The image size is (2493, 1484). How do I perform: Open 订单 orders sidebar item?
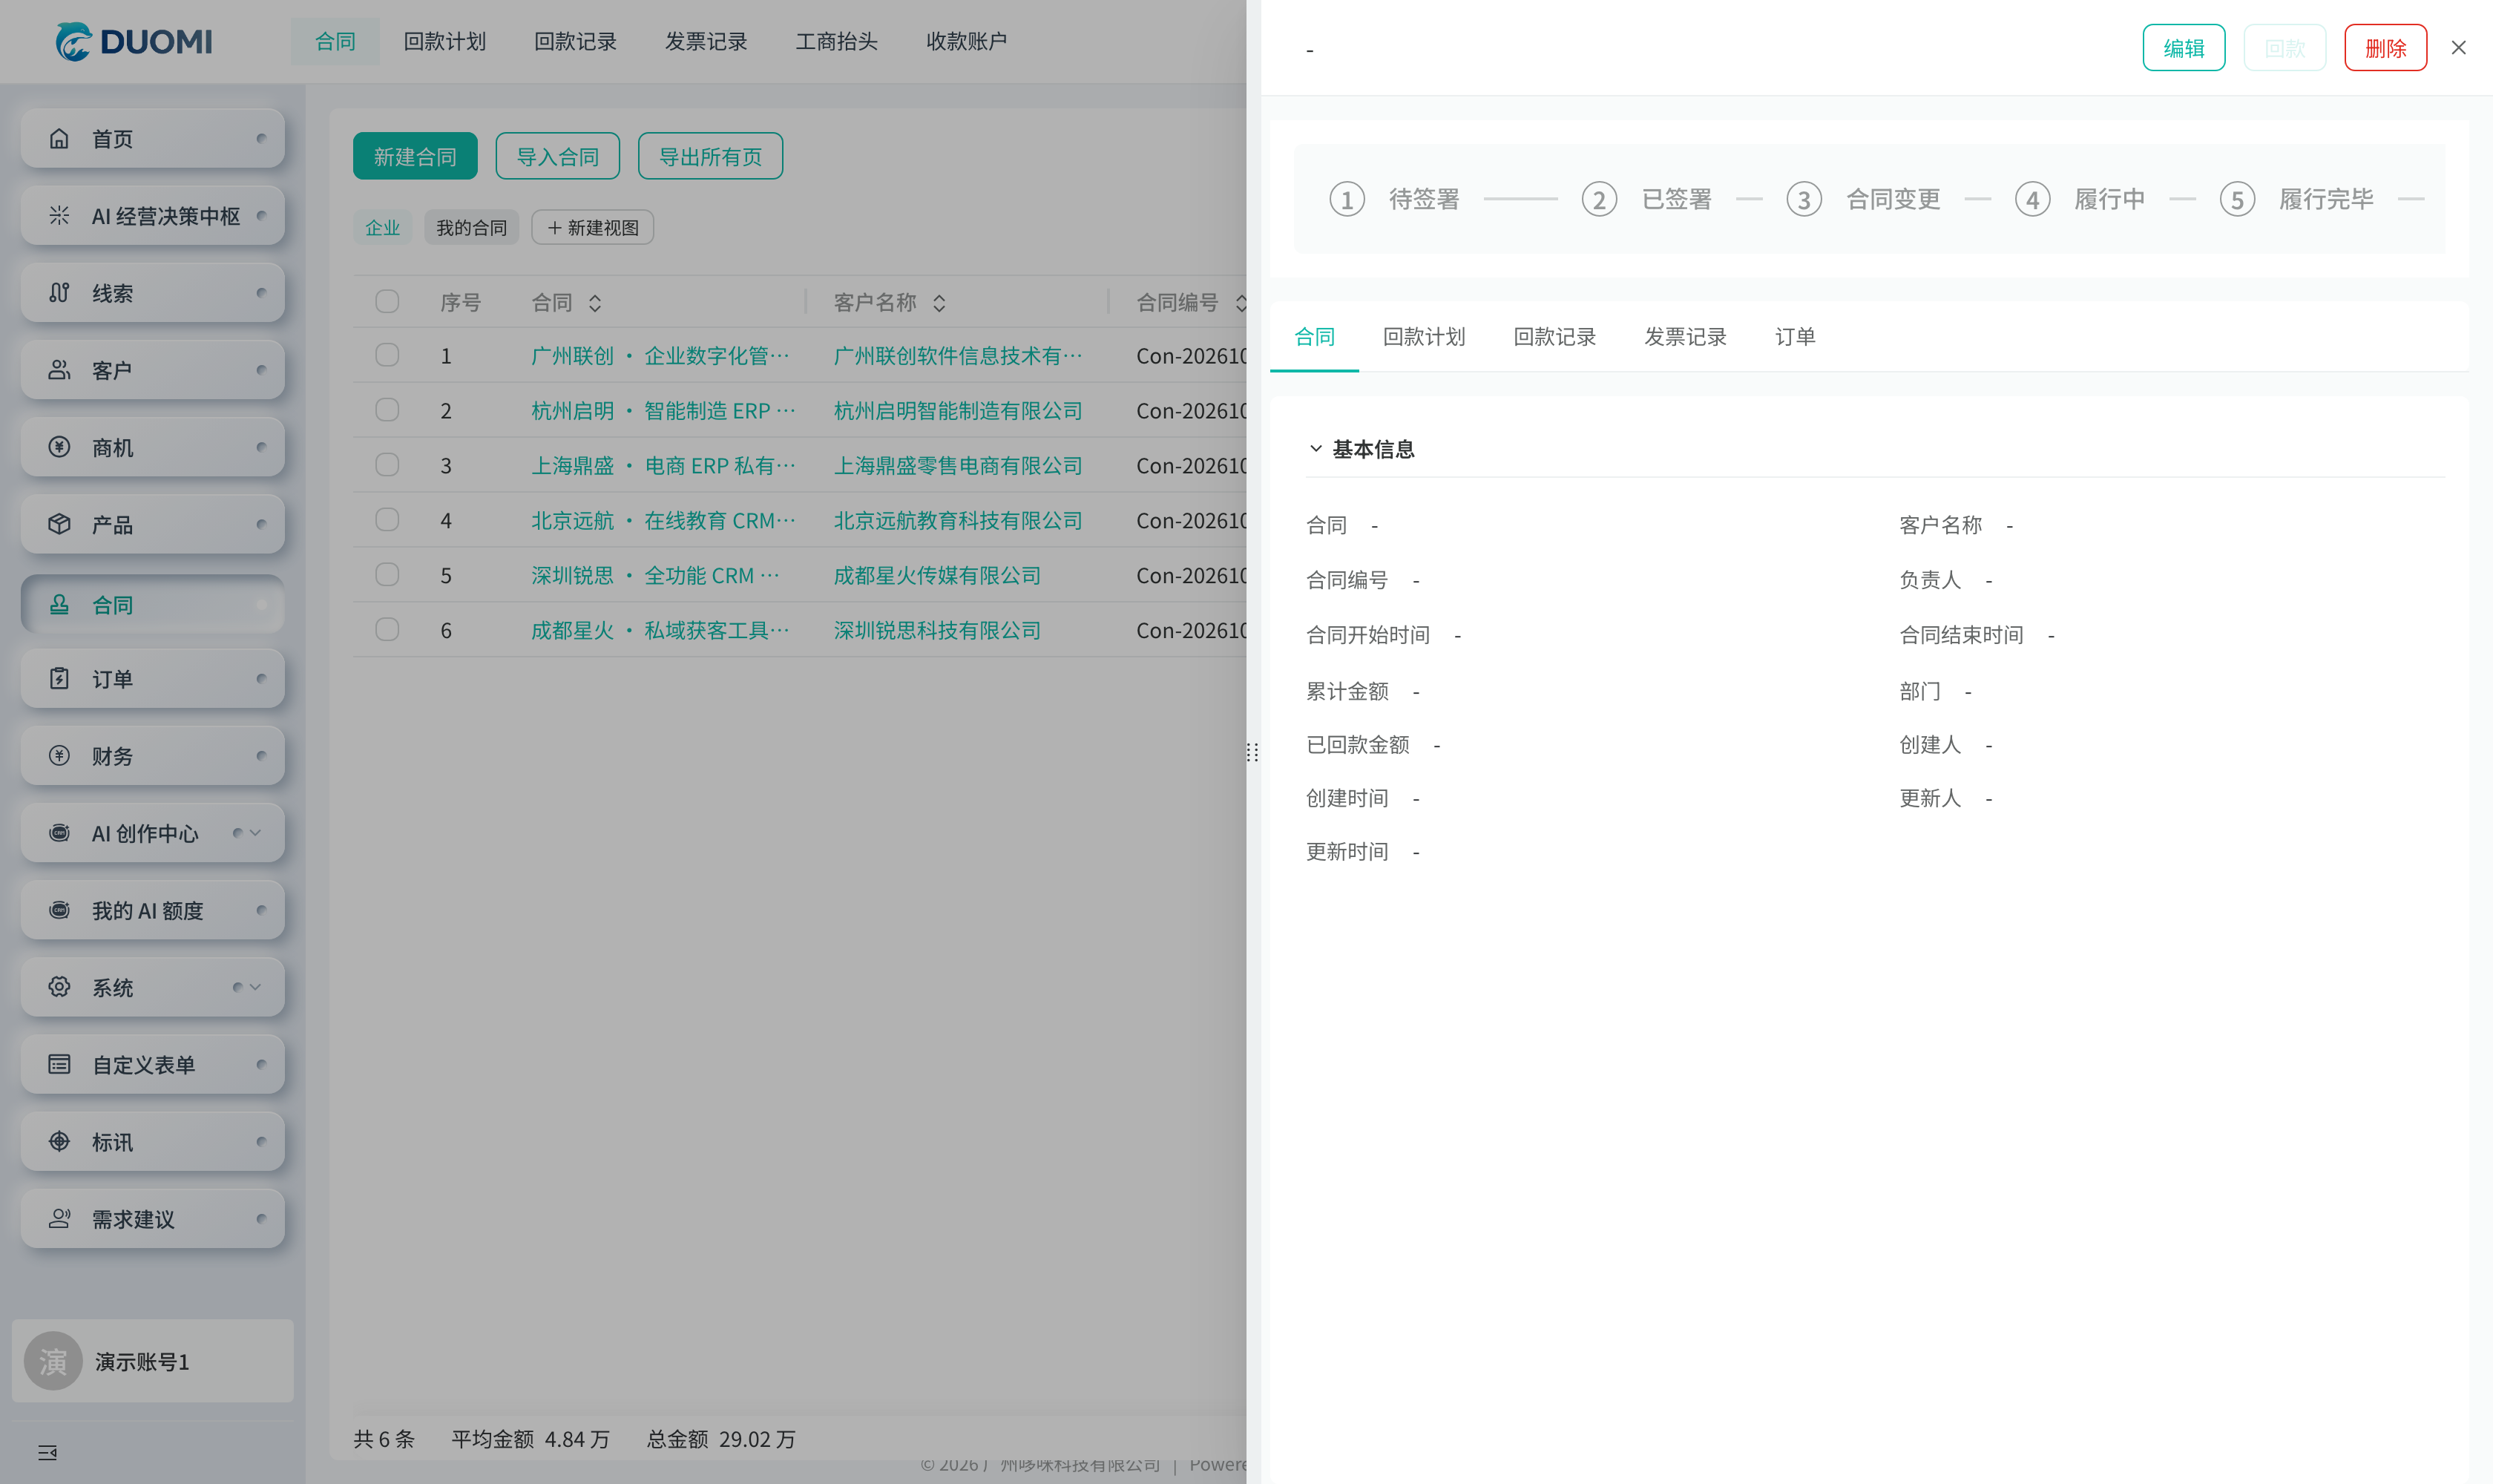click(152, 679)
